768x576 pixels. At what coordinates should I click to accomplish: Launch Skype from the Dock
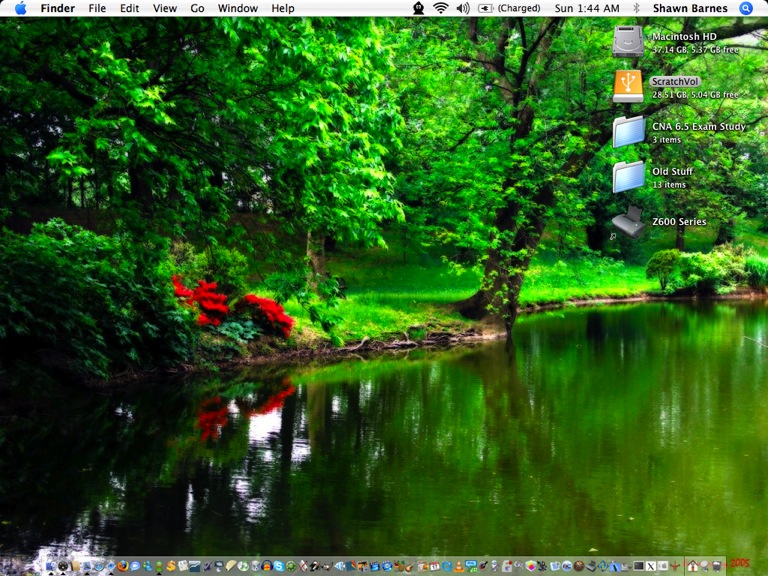click(x=279, y=566)
